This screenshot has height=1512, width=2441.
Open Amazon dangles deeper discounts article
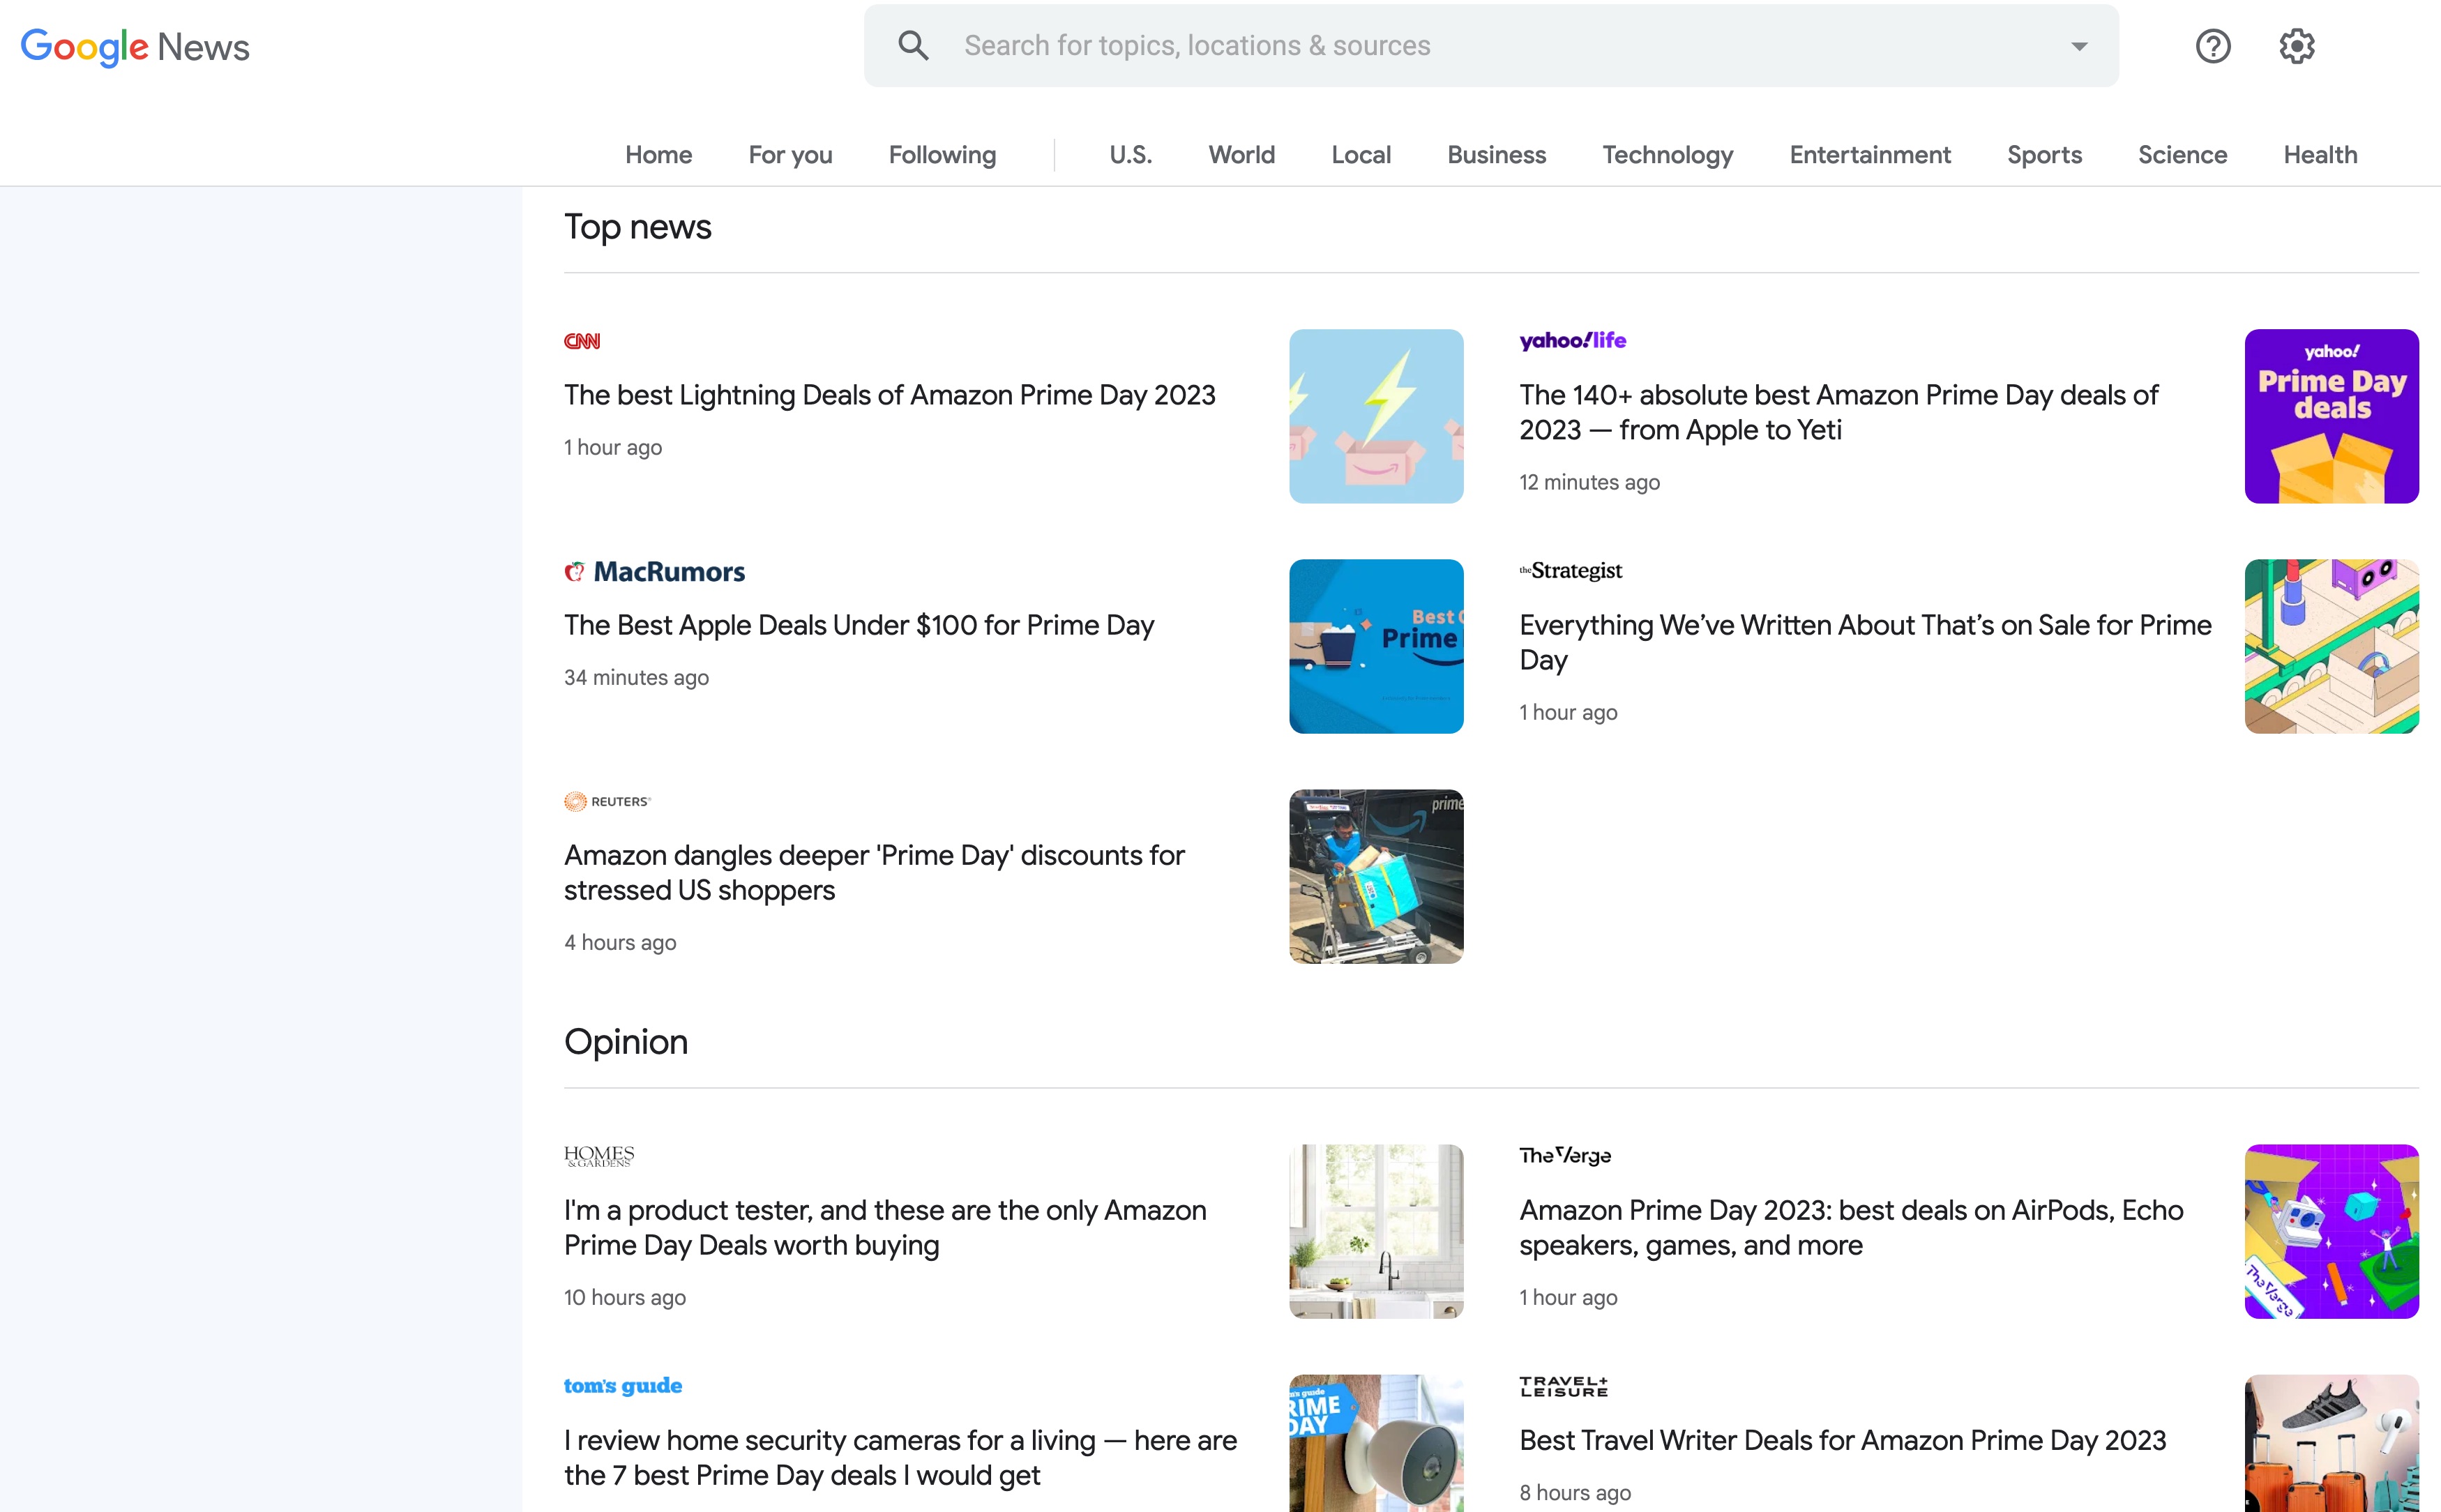(874, 872)
